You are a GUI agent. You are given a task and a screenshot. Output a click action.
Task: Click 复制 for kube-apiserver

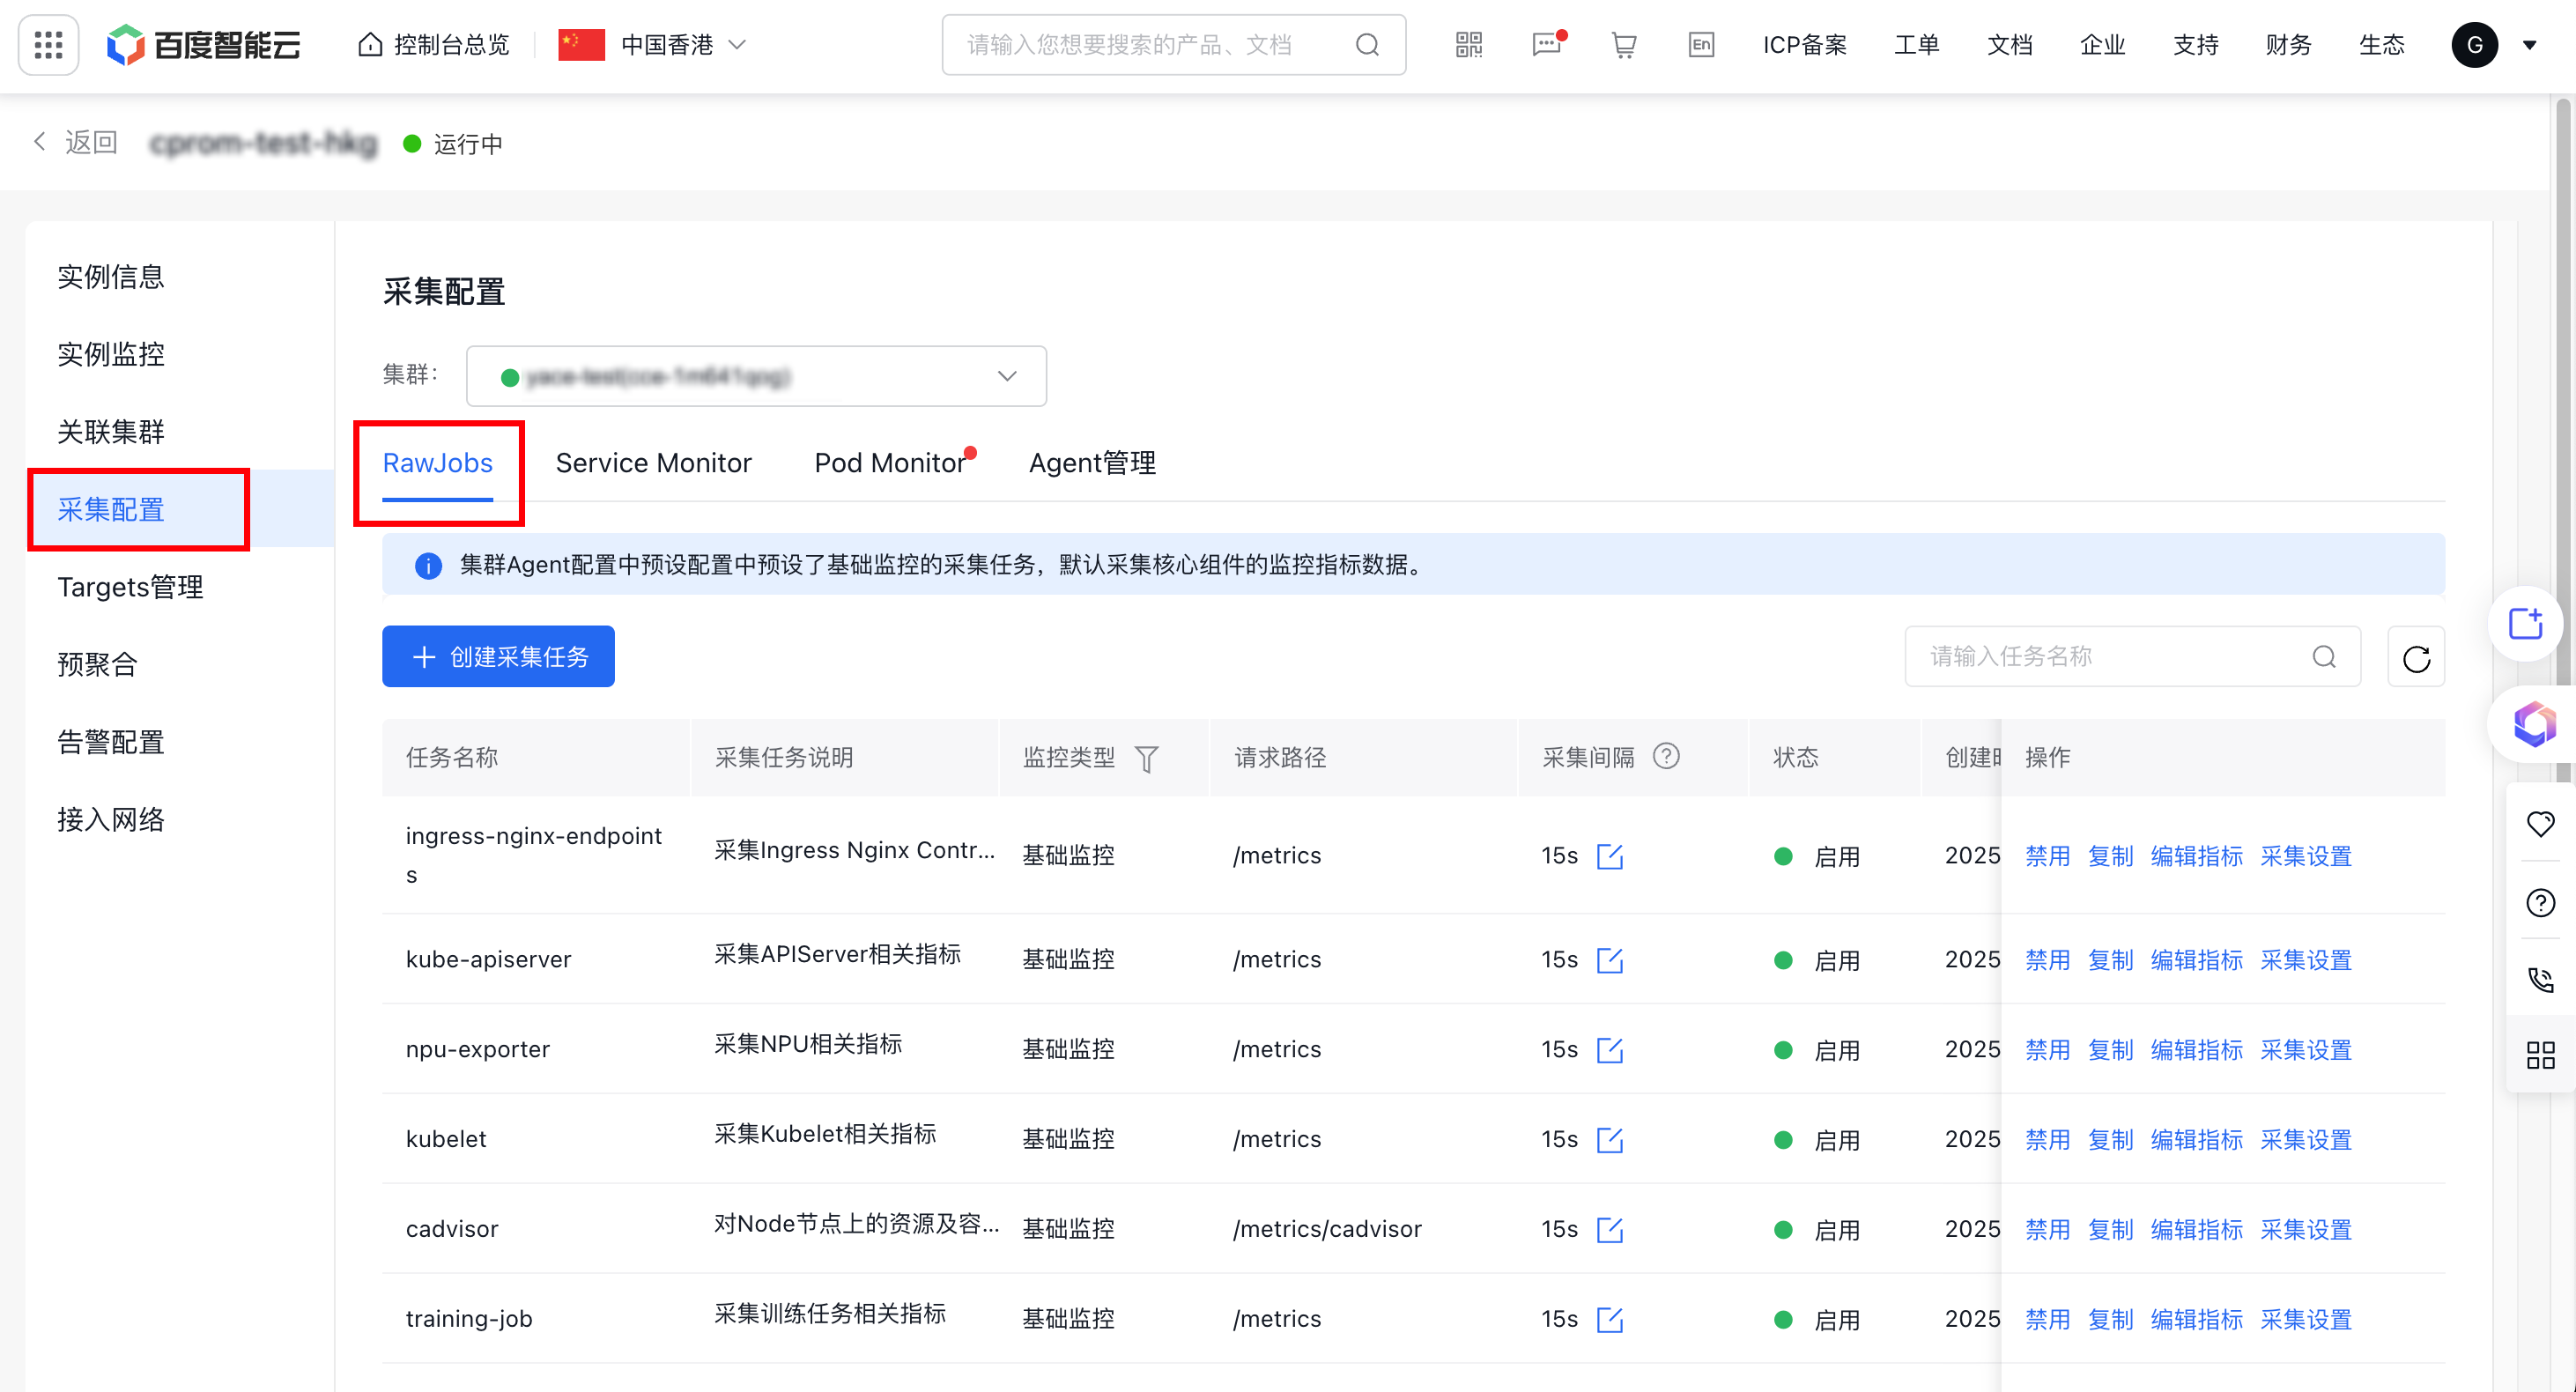pos(2110,960)
